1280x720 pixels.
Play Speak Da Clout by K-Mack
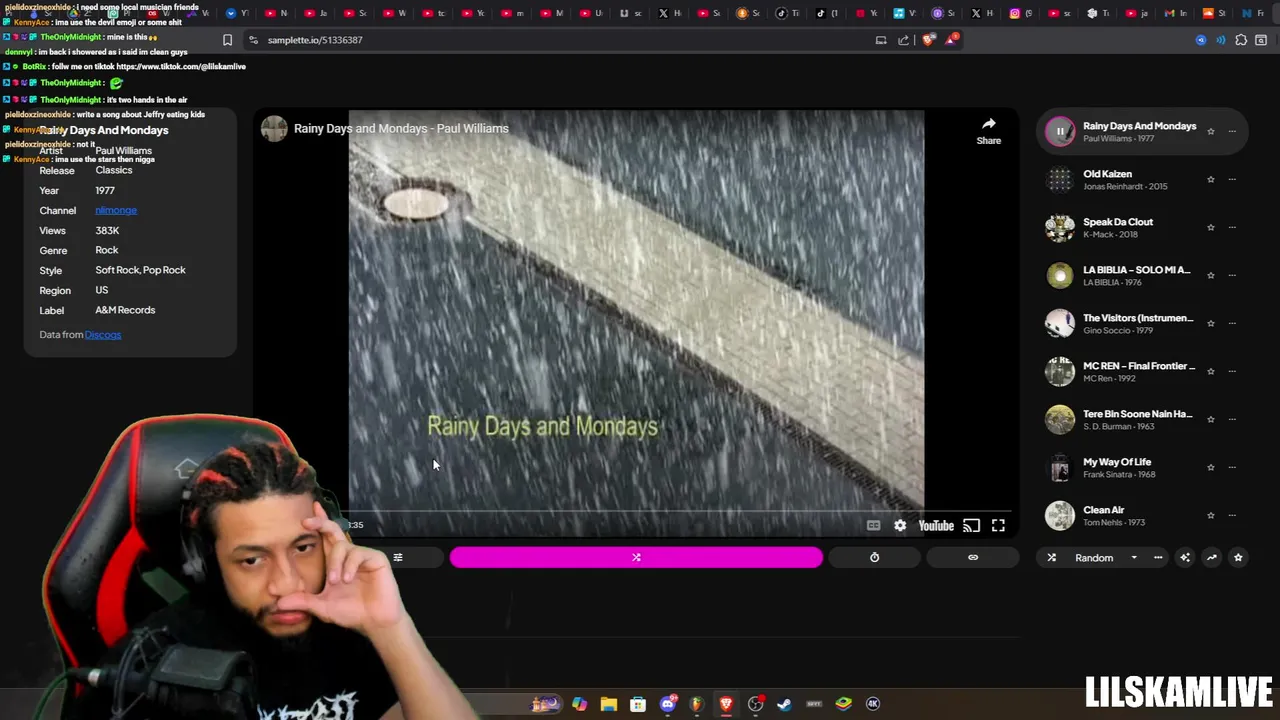(1060, 227)
